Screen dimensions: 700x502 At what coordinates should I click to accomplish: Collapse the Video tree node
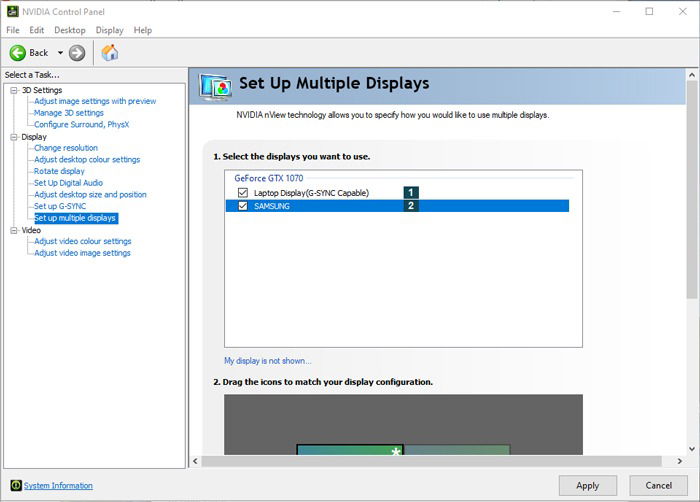pos(14,230)
